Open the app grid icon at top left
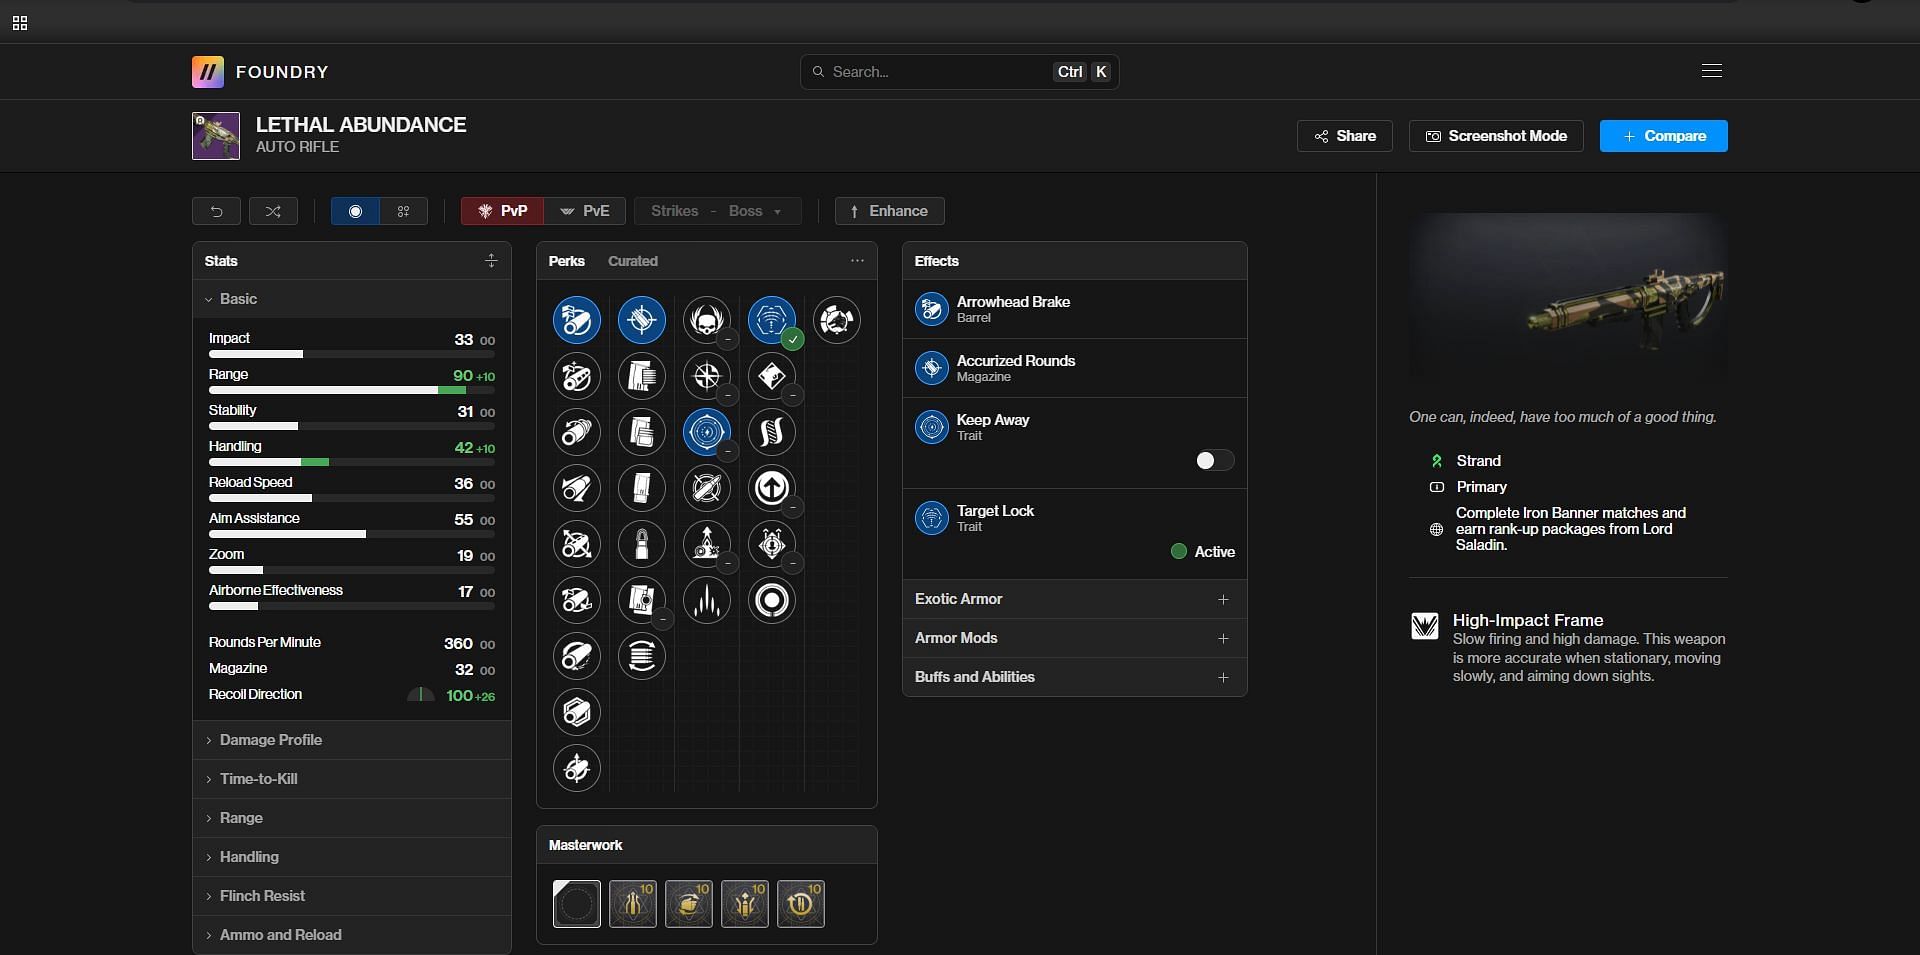1920x955 pixels. [20, 23]
